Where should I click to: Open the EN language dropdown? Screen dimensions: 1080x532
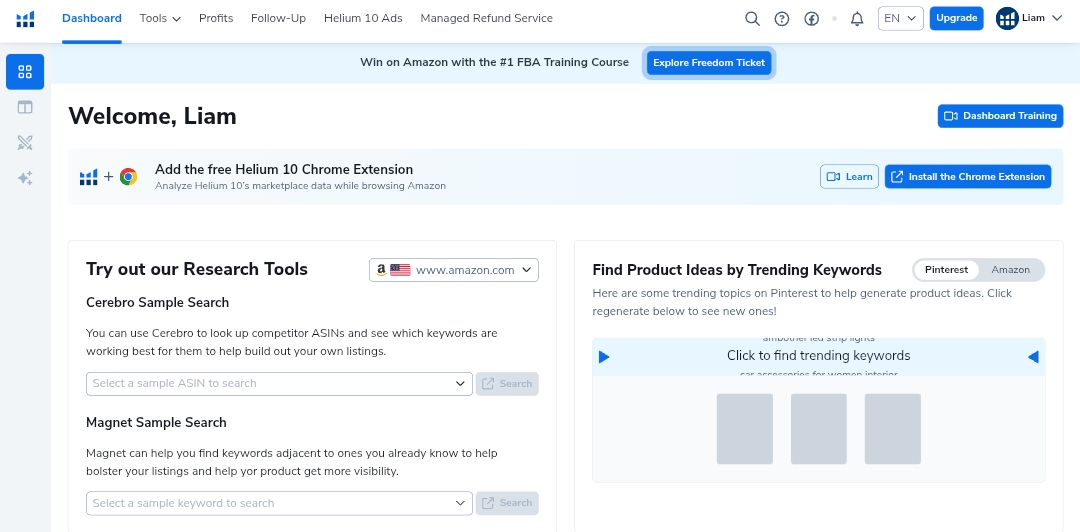coord(900,19)
